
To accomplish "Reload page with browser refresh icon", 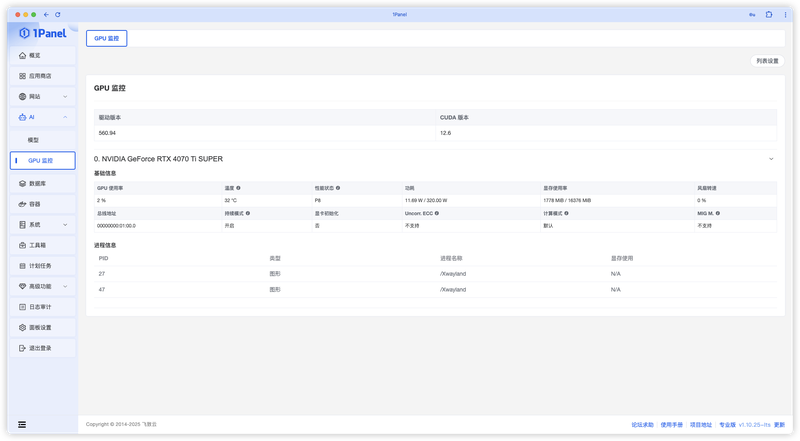I will 58,14.
